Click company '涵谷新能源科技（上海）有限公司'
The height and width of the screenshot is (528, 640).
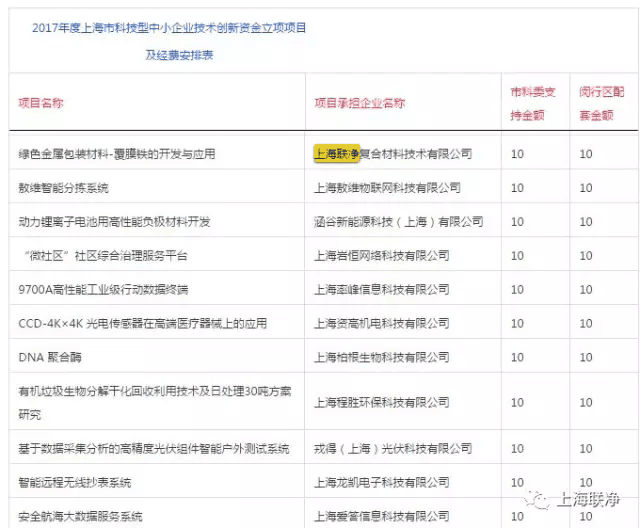[398, 222]
